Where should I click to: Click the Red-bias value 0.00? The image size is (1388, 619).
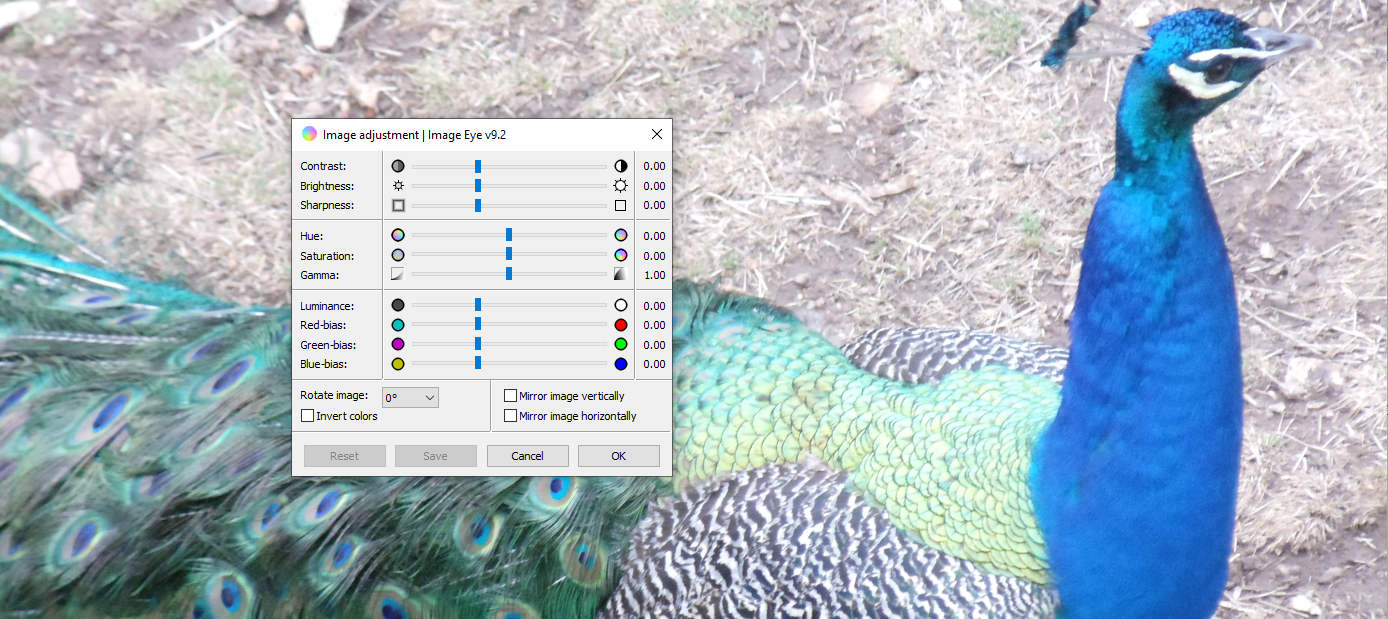point(654,325)
